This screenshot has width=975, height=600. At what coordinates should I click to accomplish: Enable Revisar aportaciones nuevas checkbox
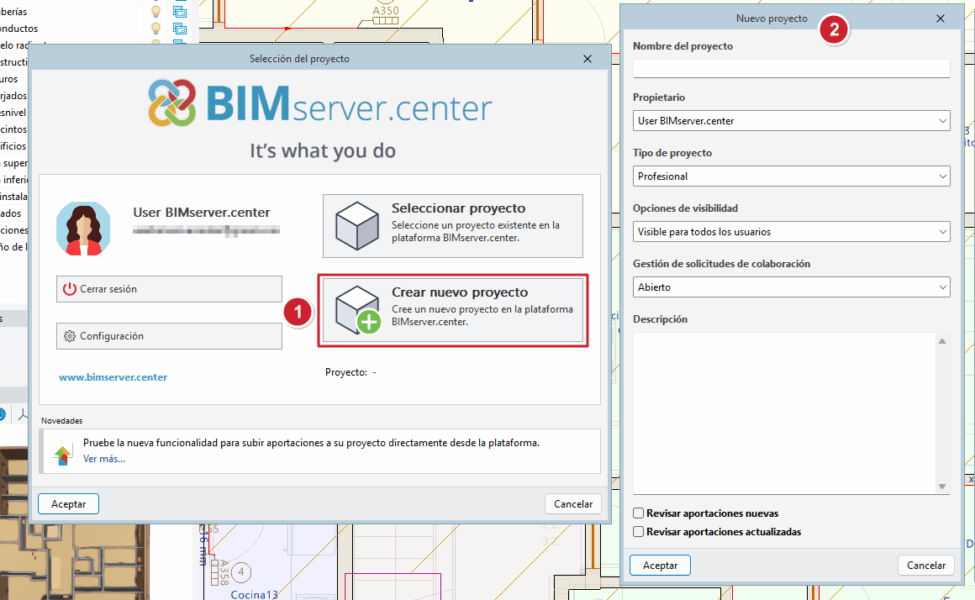638,514
